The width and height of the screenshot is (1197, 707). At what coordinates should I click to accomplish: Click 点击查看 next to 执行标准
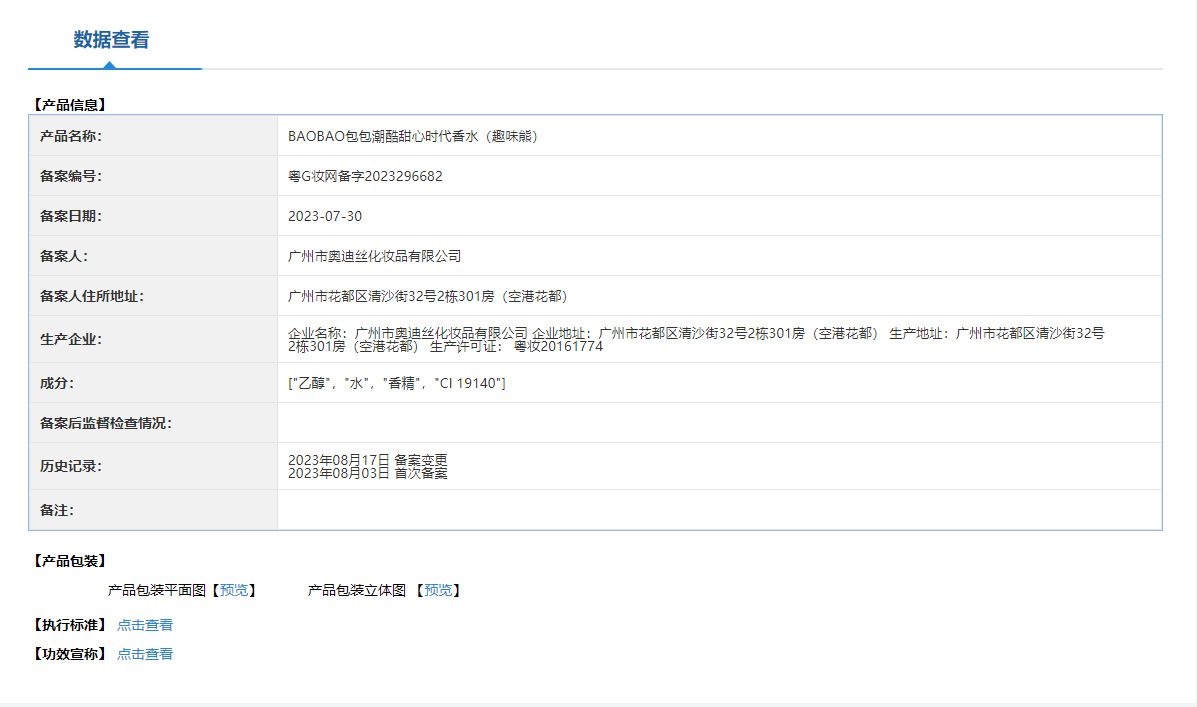pyautogui.click(x=145, y=625)
